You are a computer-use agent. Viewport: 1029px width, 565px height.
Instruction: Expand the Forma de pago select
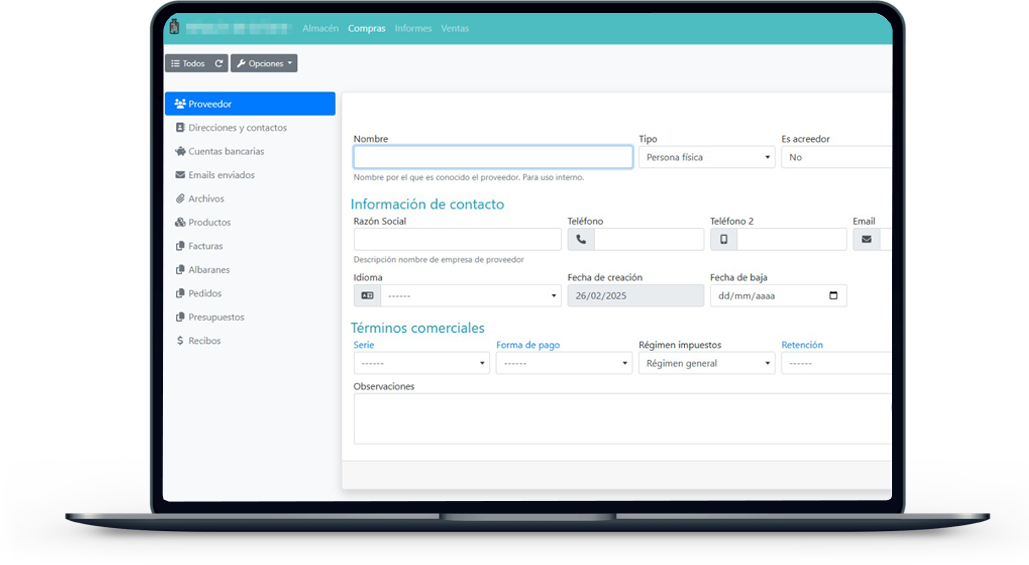(563, 364)
